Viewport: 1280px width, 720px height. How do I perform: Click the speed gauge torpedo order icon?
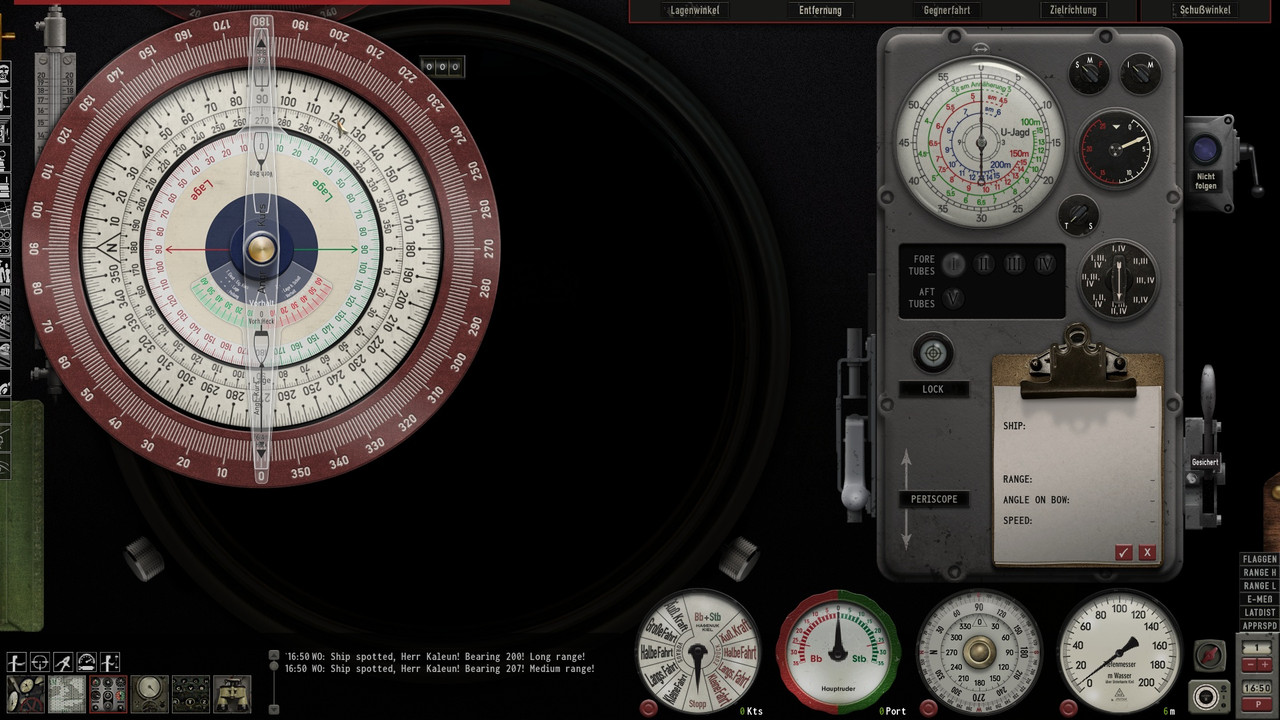pos(87,662)
